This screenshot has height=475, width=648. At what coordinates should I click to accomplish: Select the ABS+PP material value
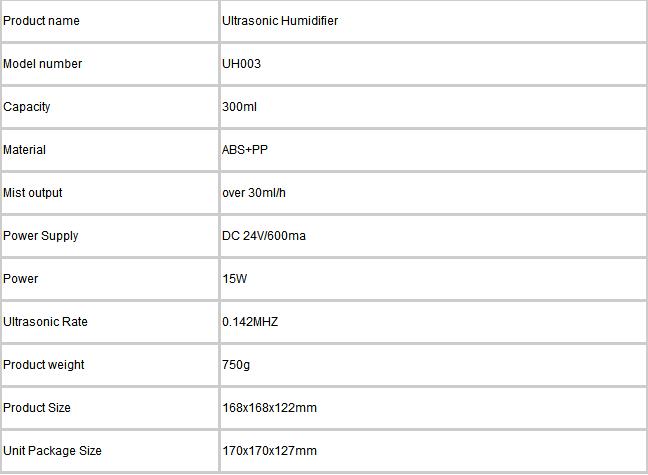click(245, 150)
